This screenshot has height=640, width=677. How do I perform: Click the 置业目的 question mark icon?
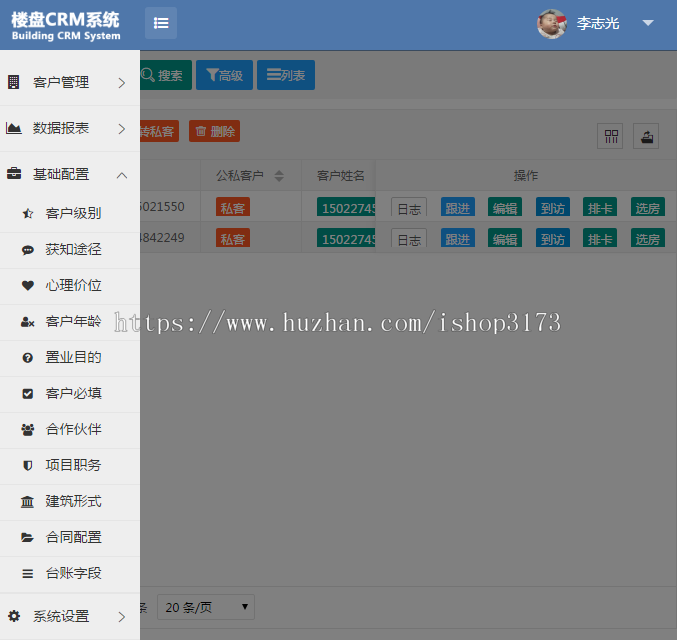pos(28,358)
